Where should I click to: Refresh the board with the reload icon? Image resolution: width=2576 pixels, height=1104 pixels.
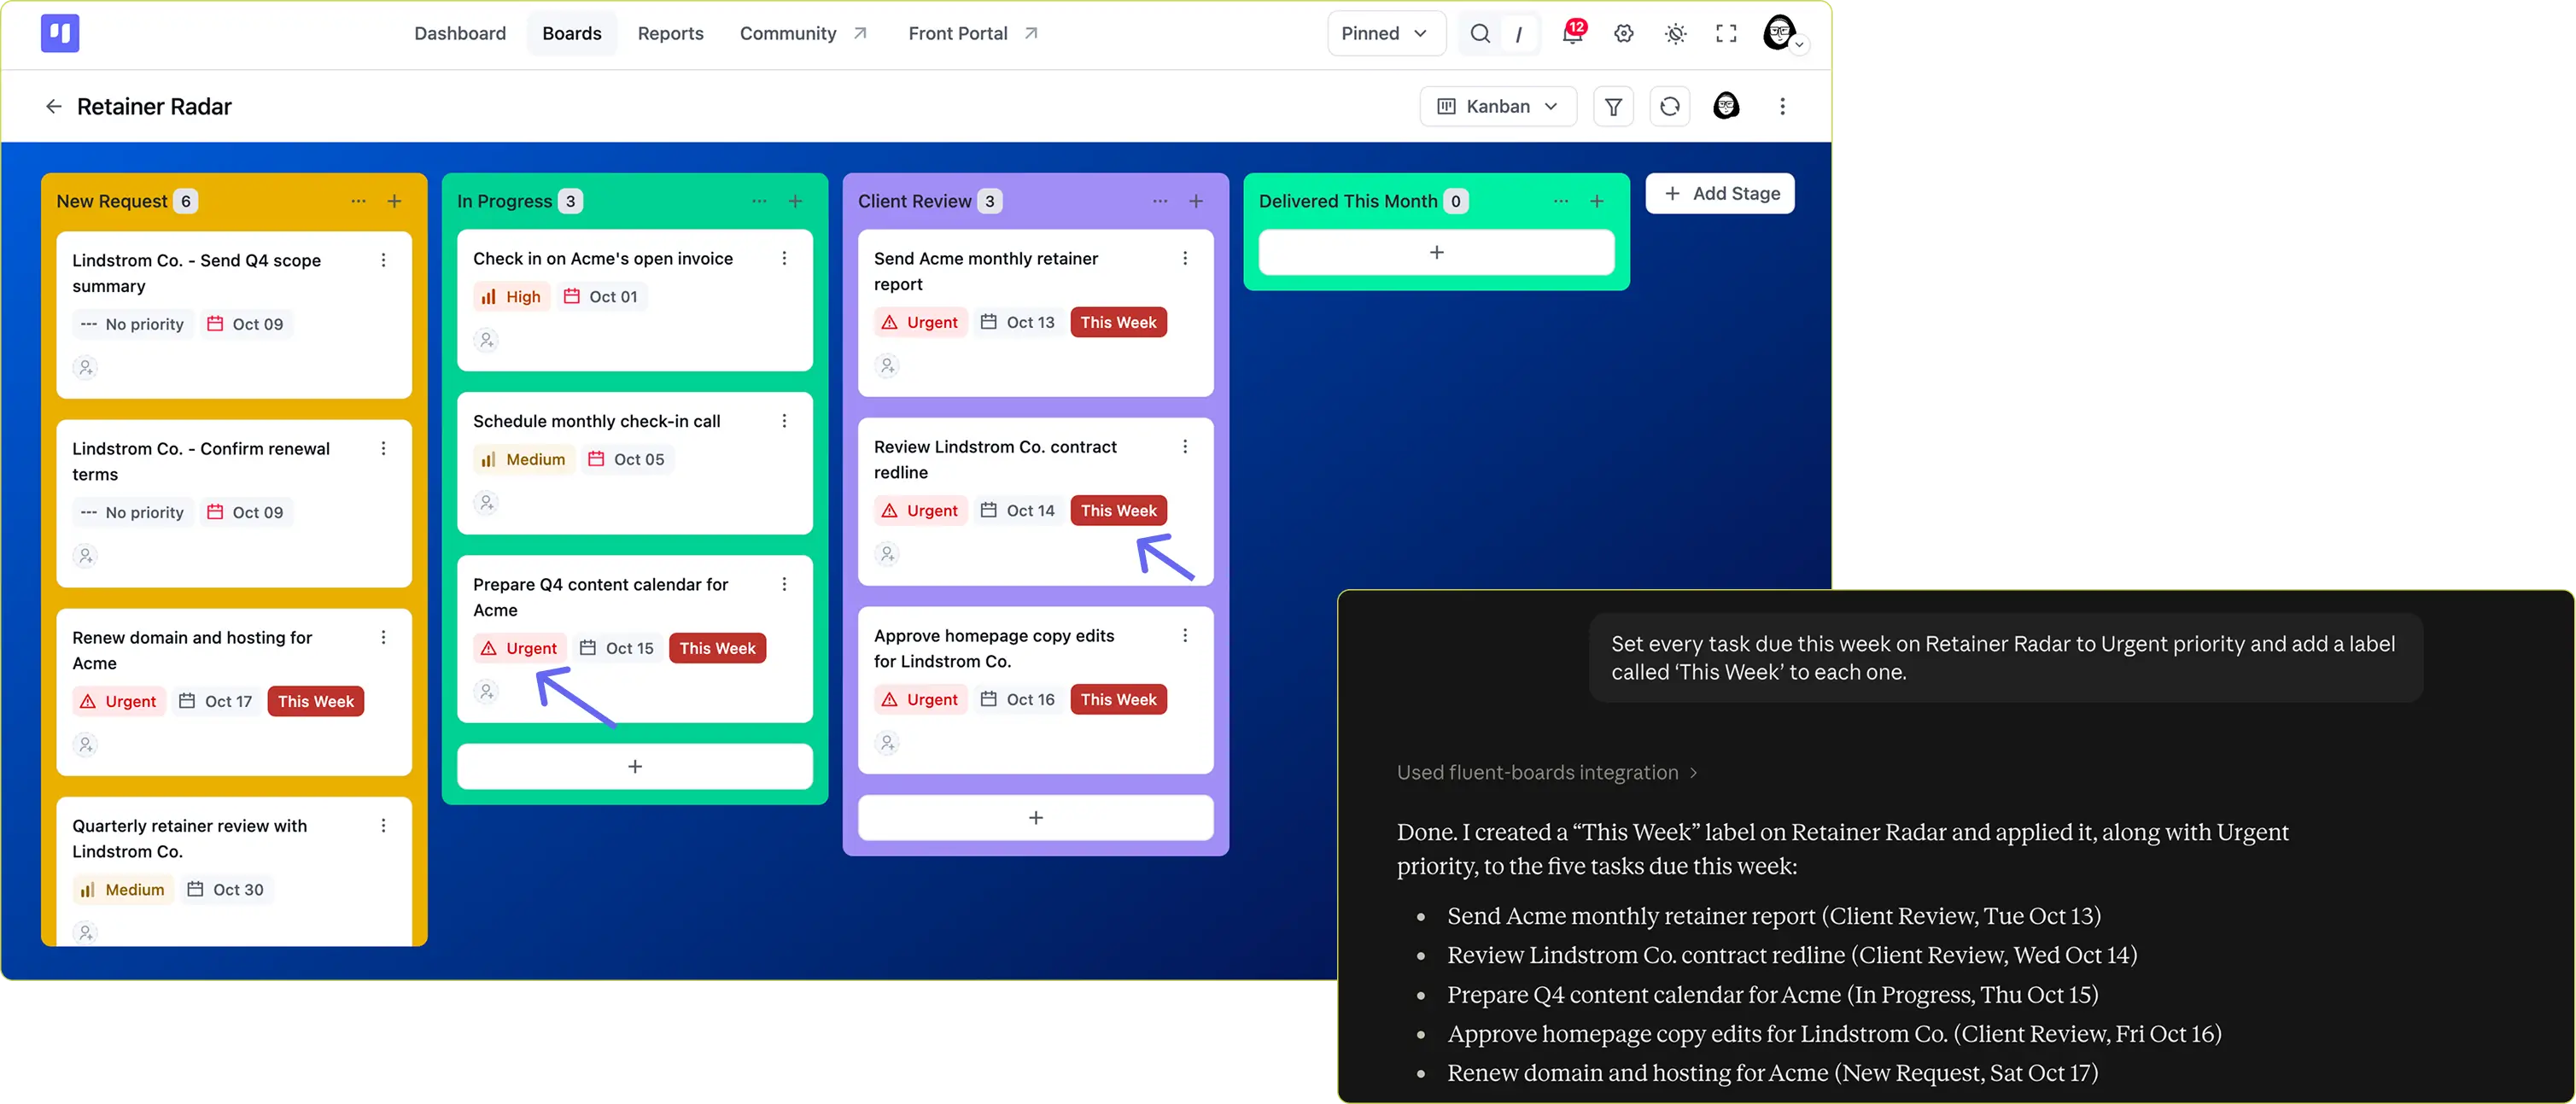point(1669,106)
